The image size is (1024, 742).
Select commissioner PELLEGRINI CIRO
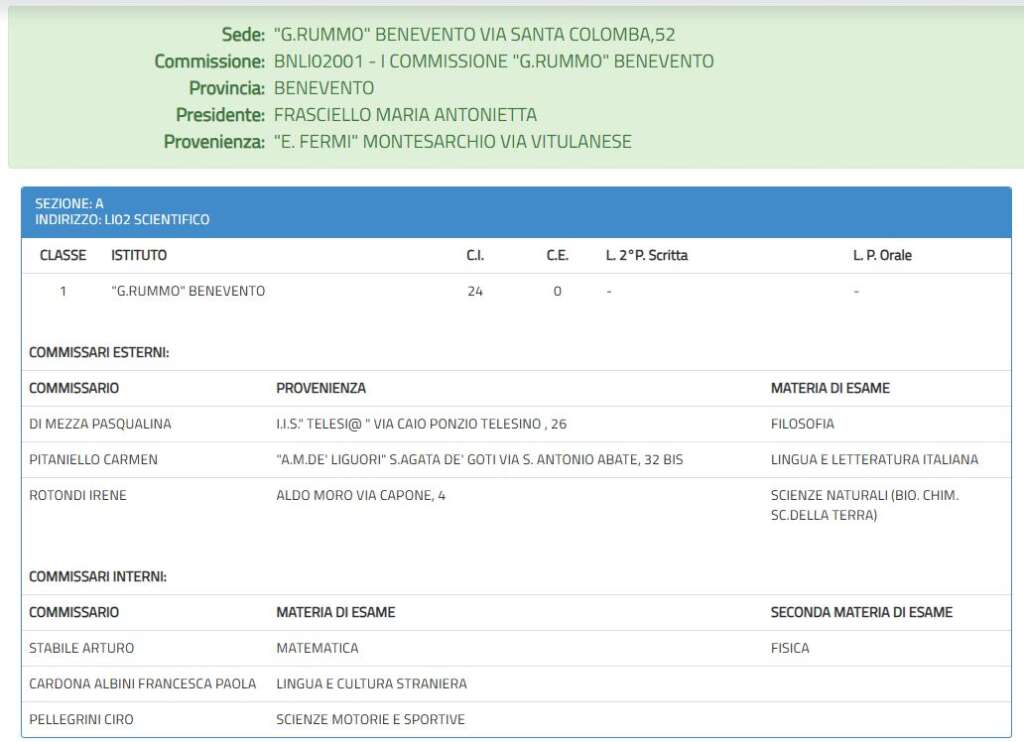81,720
